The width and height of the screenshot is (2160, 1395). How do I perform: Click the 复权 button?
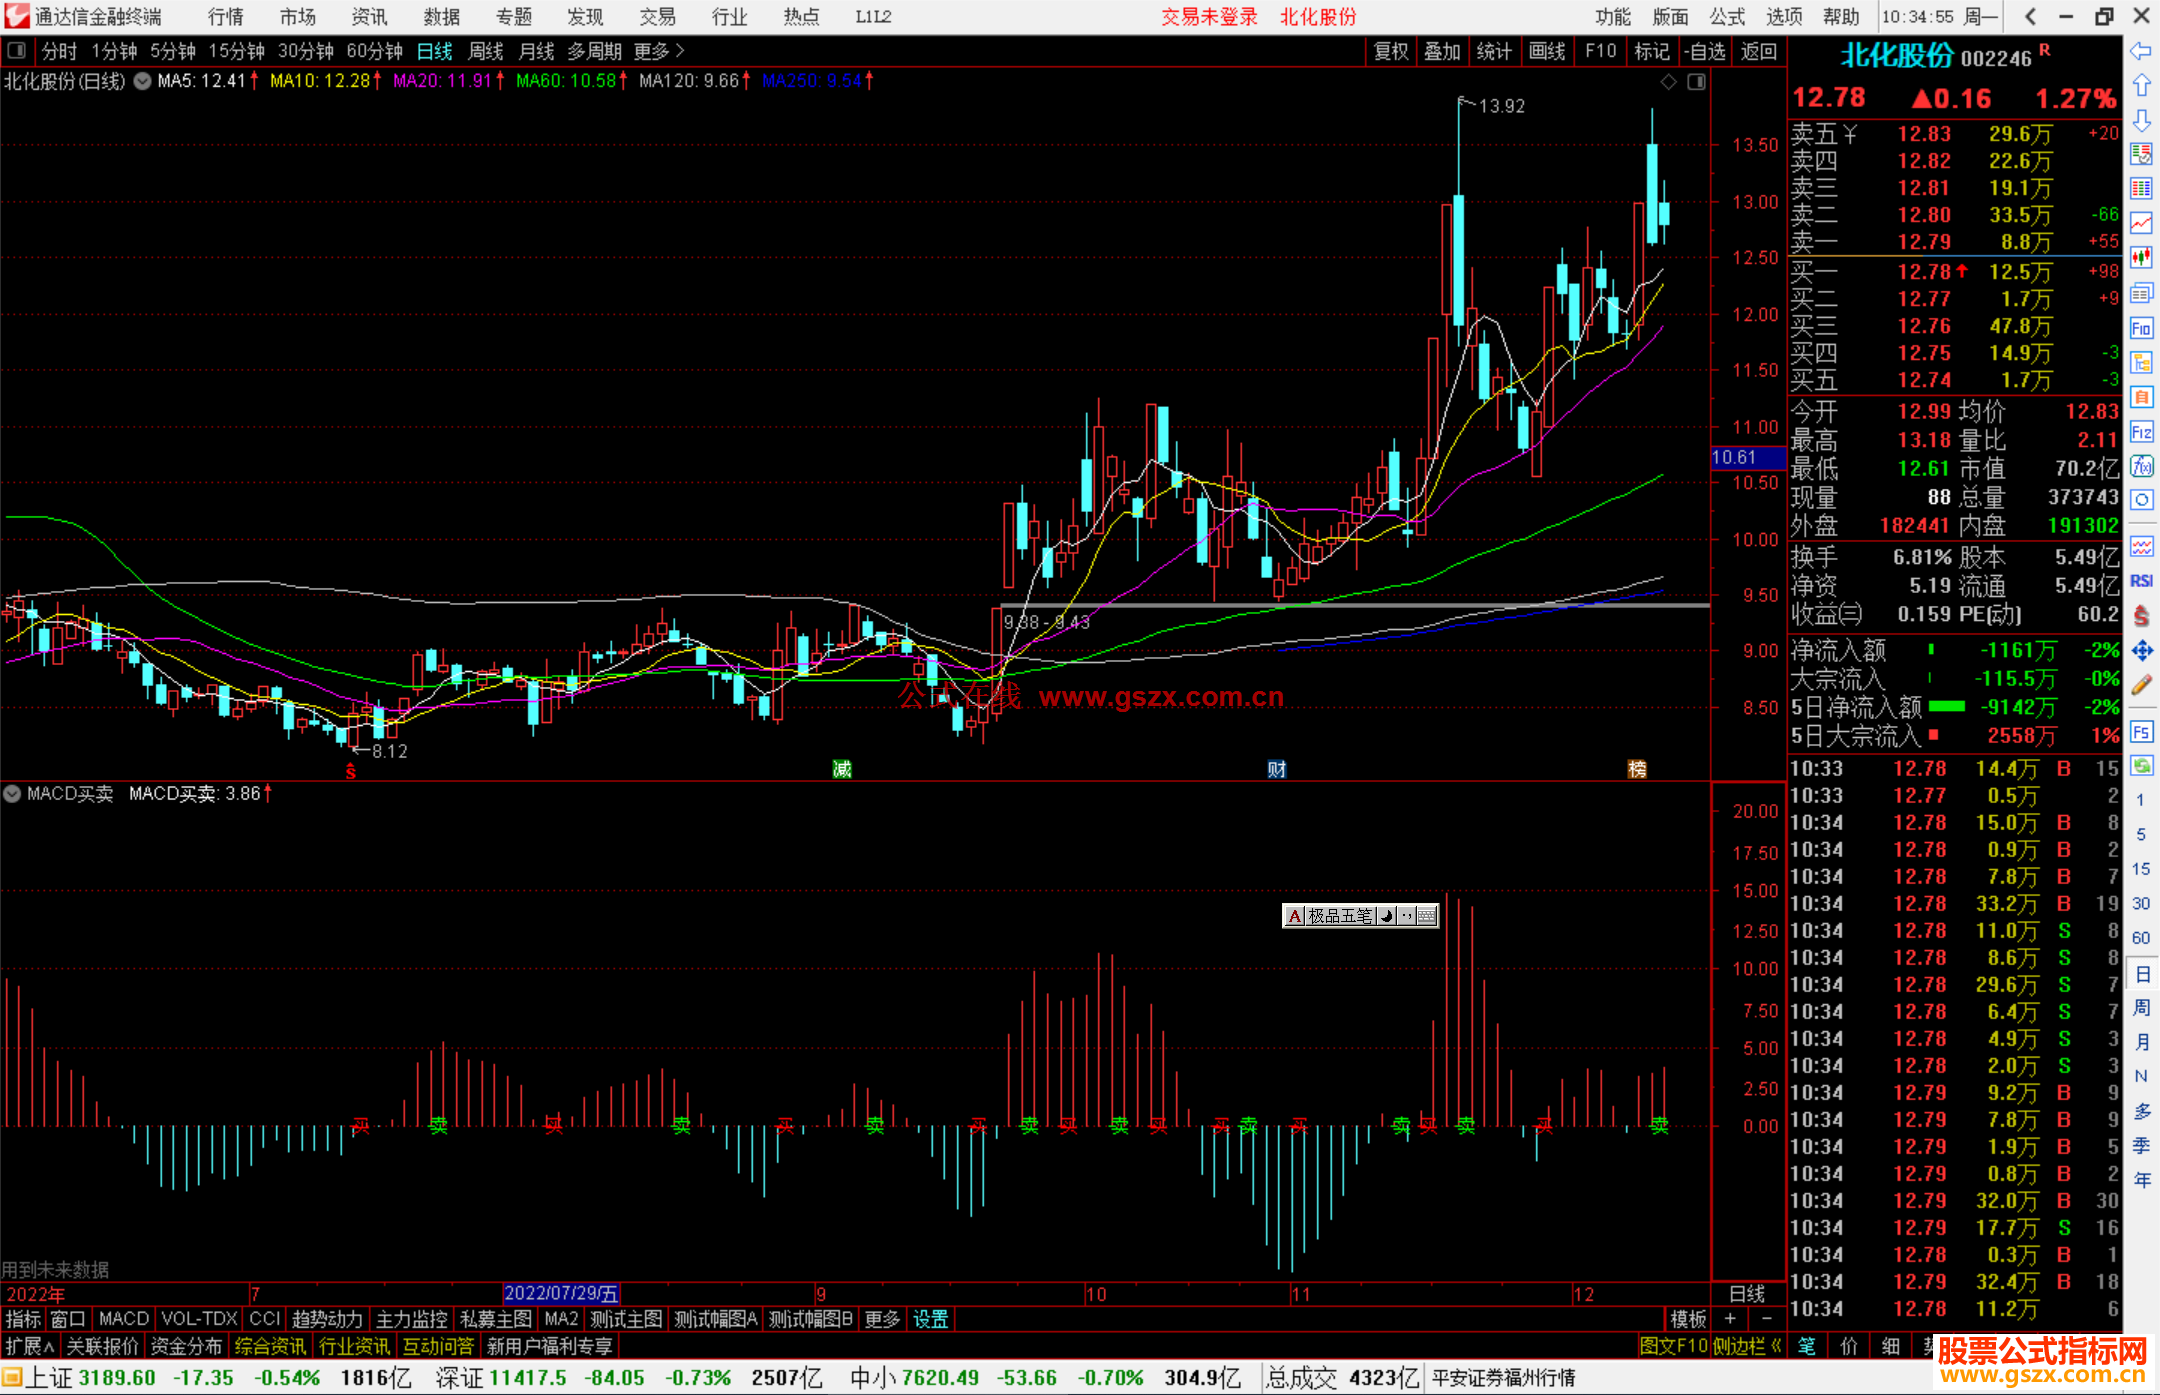(1390, 51)
